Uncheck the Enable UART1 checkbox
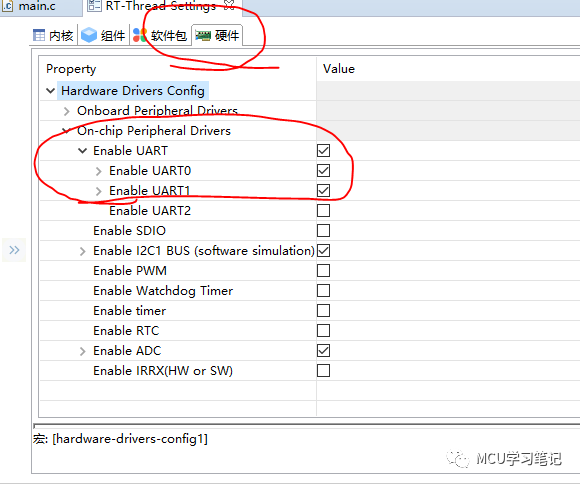 click(323, 191)
